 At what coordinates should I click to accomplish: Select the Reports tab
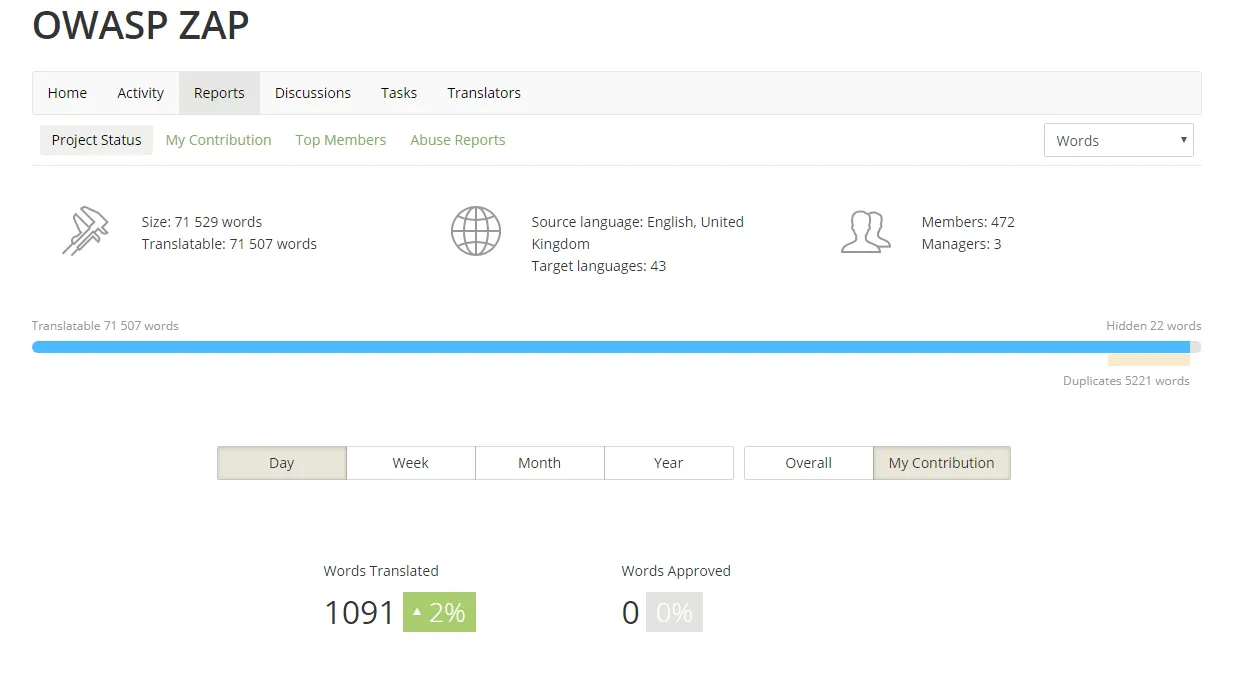[x=219, y=93]
